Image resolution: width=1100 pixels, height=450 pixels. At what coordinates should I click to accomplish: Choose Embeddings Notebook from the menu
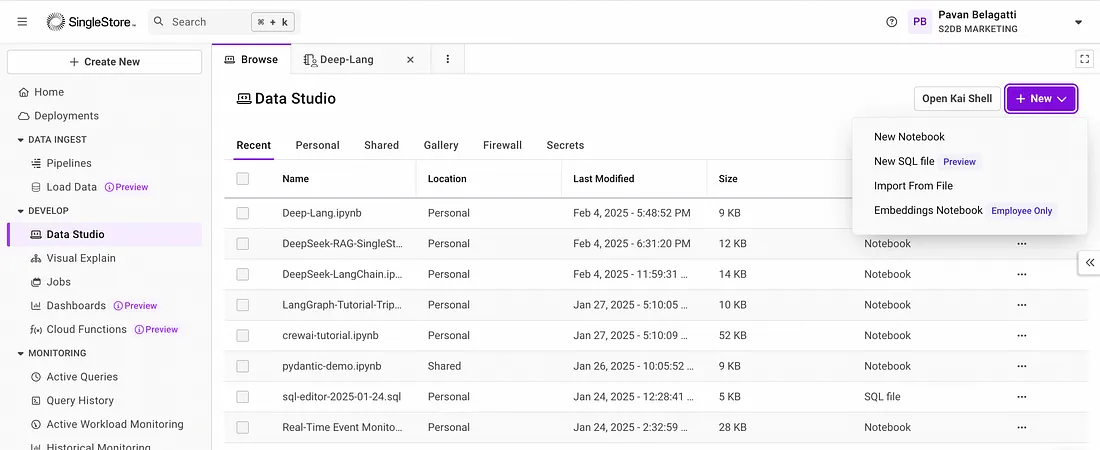point(928,211)
